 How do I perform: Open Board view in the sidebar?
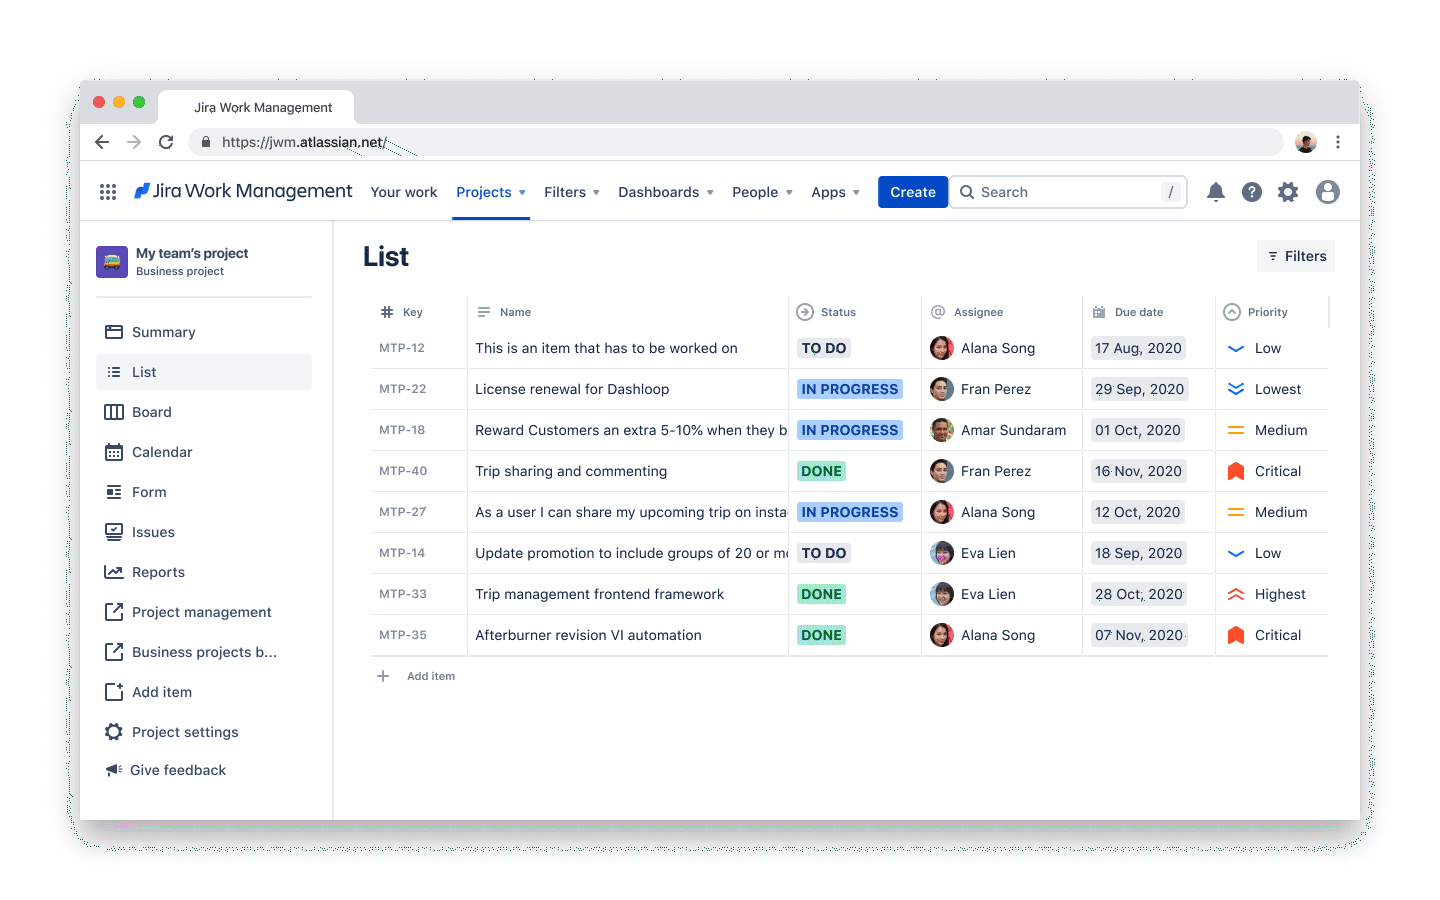[204, 412]
